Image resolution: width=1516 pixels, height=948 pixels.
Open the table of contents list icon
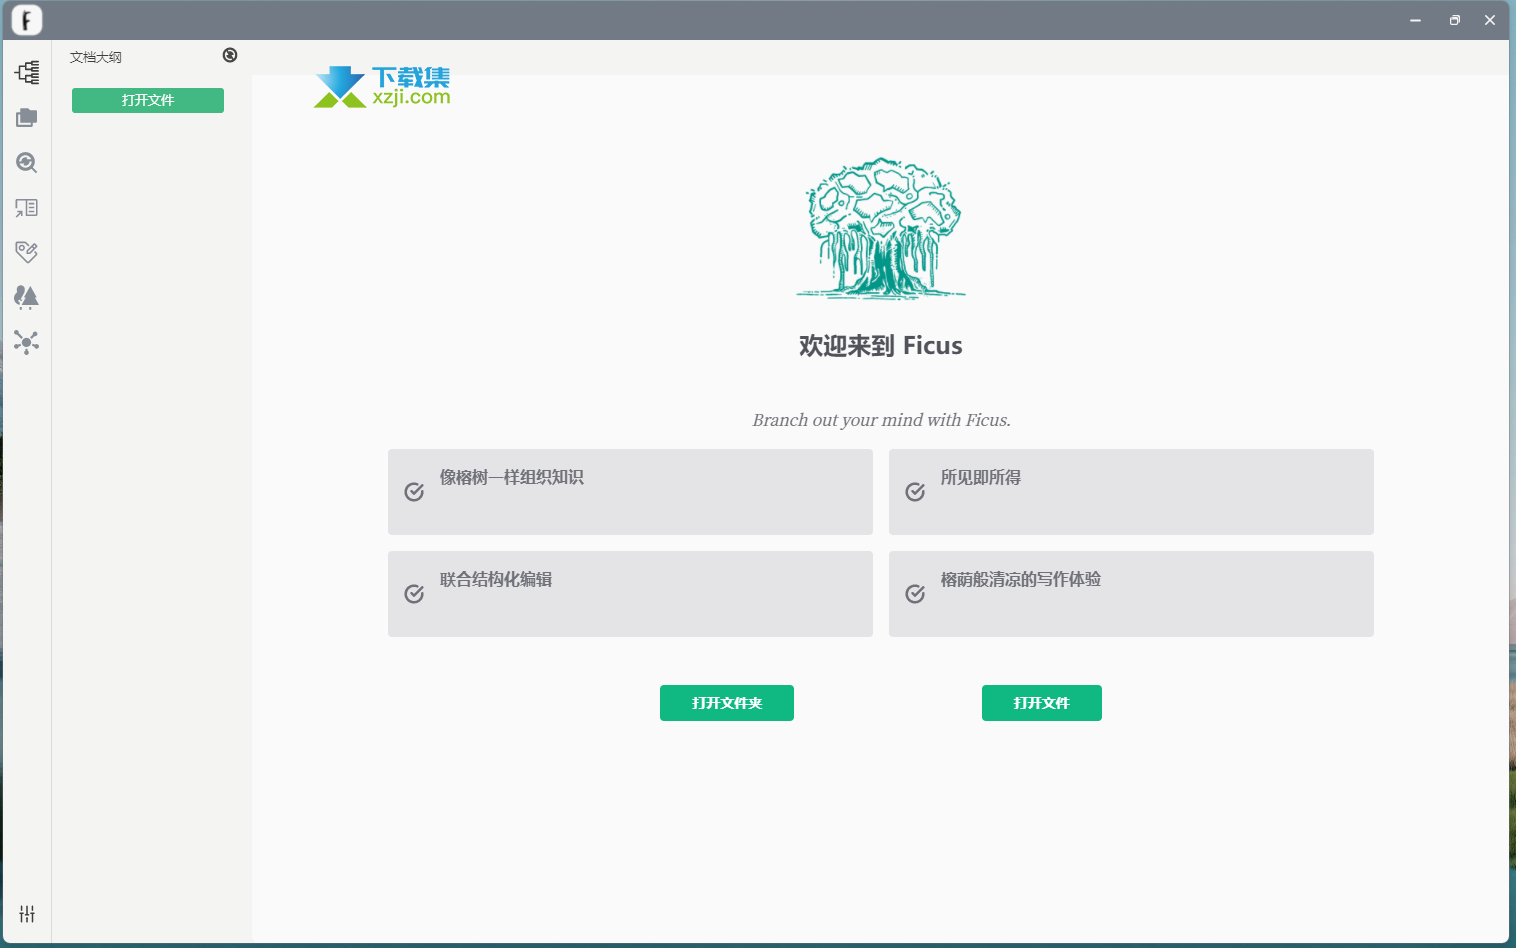coord(27,208)
